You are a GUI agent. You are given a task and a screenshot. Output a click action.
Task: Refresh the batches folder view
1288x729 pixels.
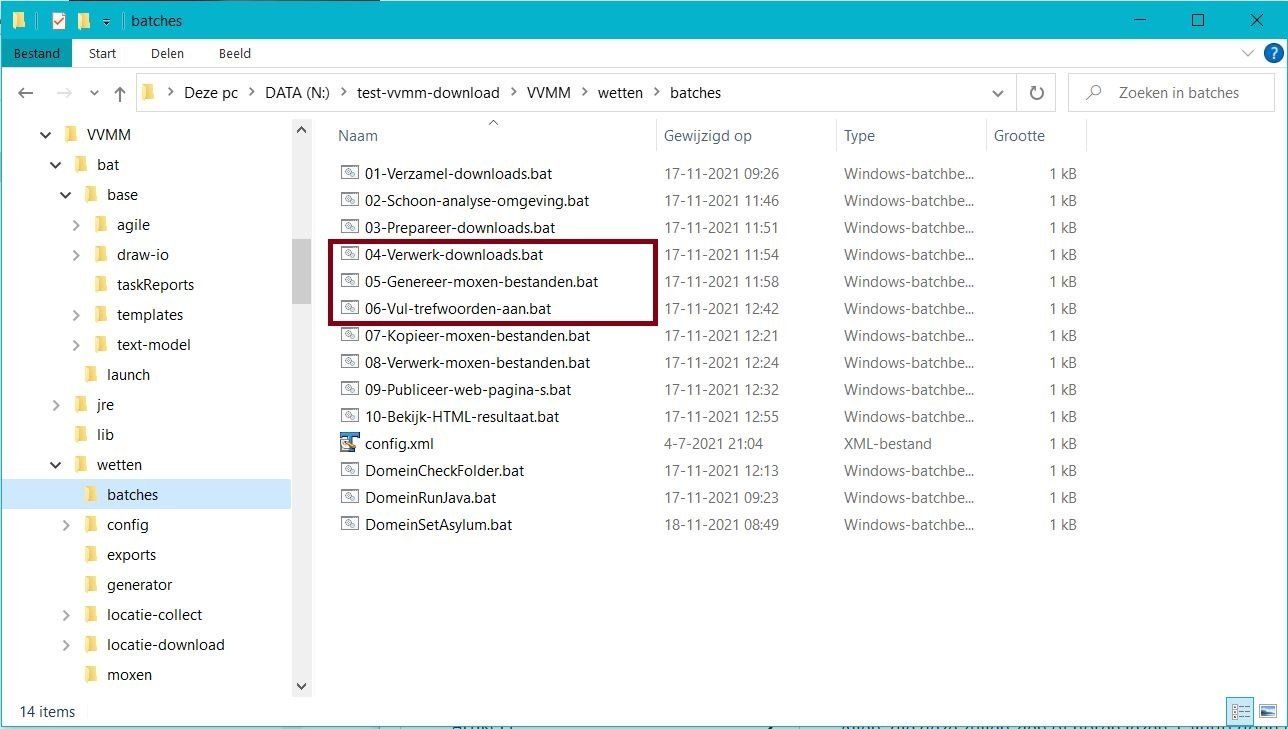pos(1037,93)
